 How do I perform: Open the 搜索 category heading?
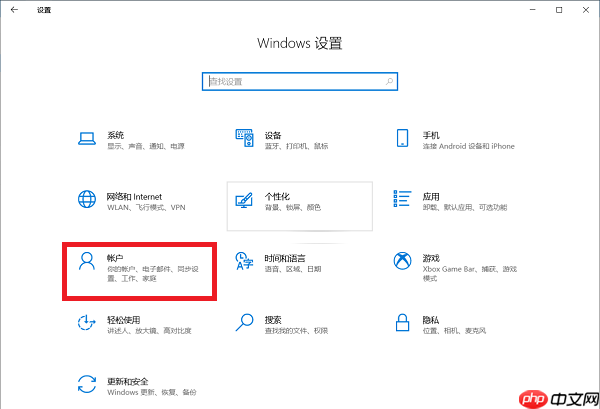point(273,320)
